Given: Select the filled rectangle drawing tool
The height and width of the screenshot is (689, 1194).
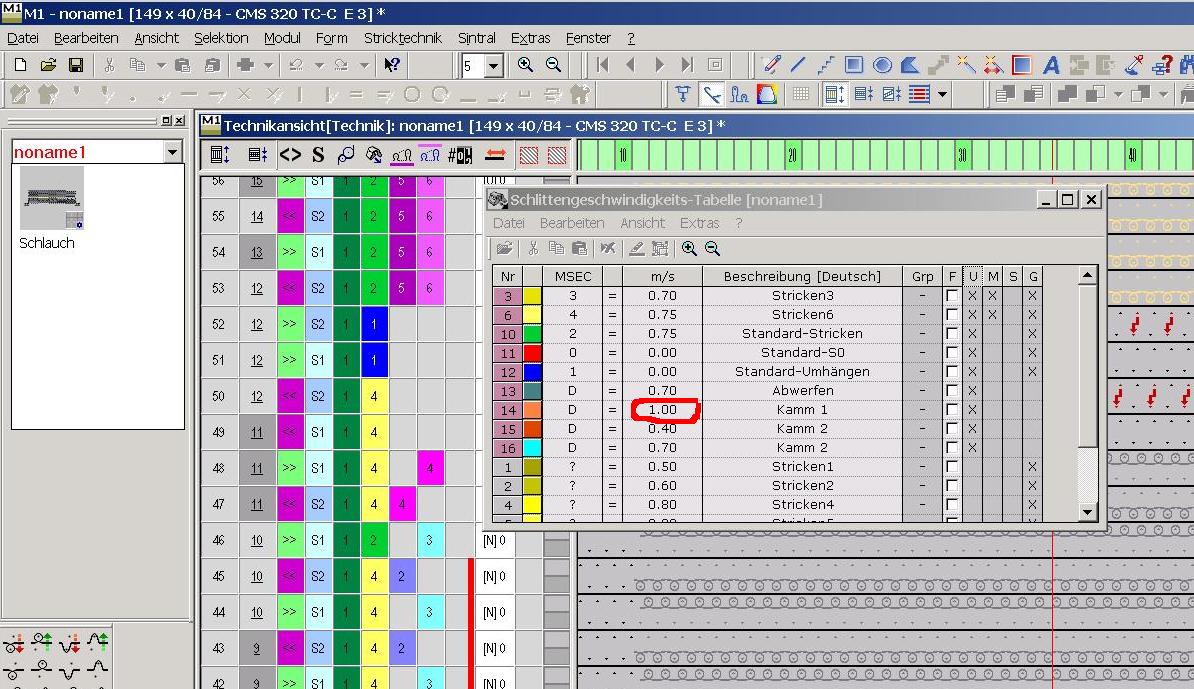Looking at the screenshot, I should click(x=854, y=65).
